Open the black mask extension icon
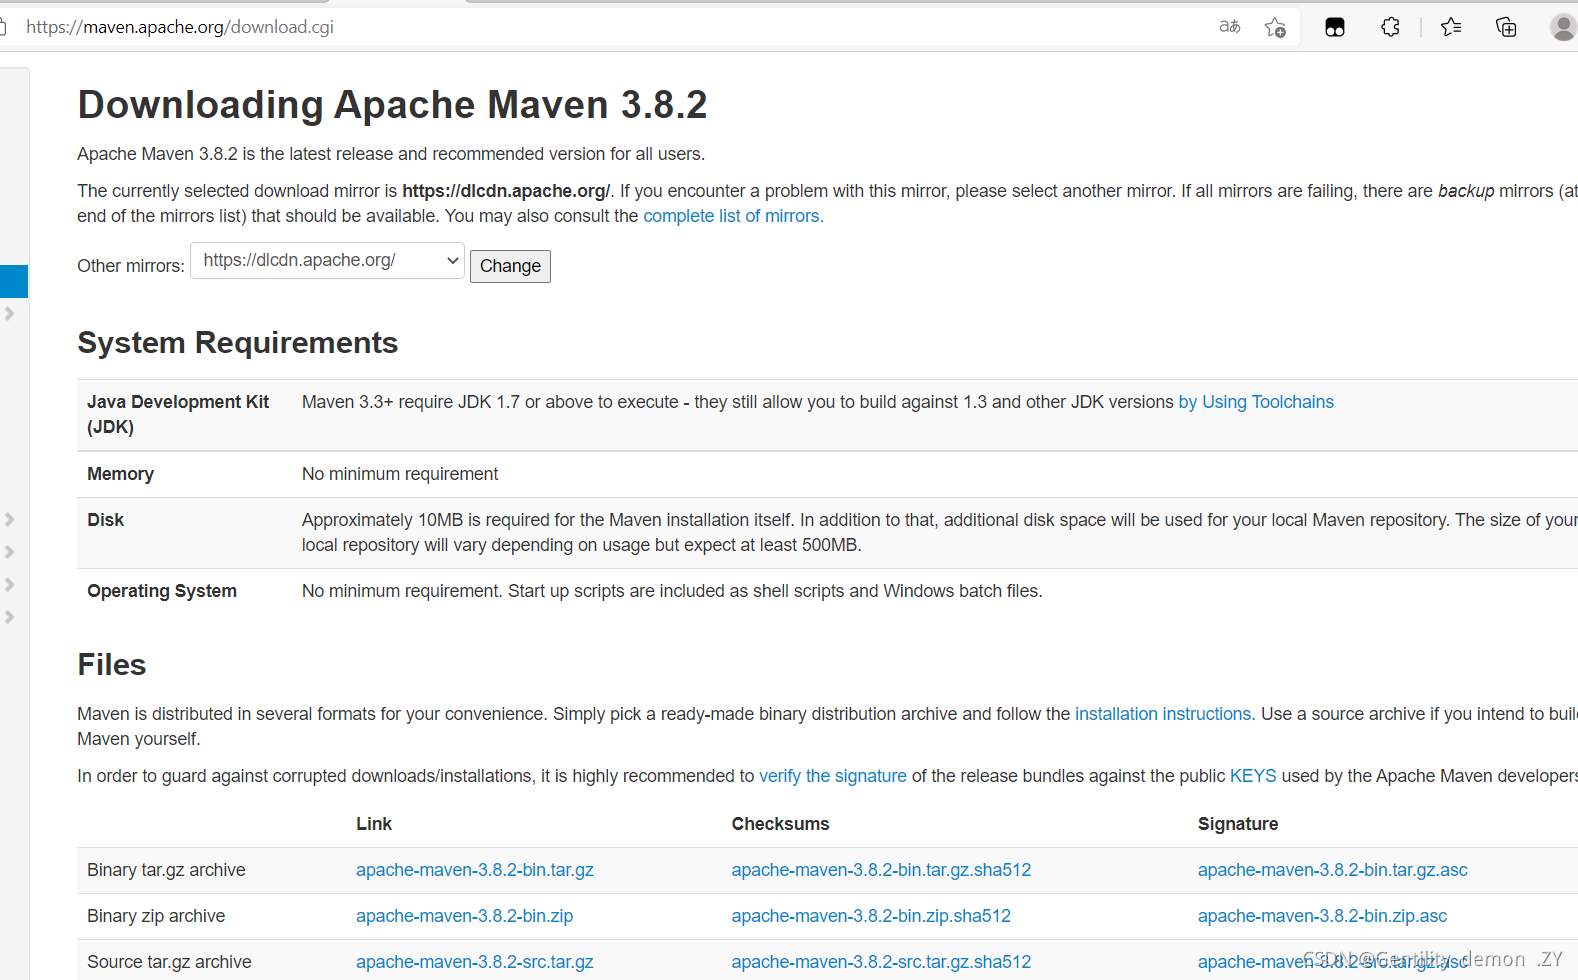 tap(1335, 27)
